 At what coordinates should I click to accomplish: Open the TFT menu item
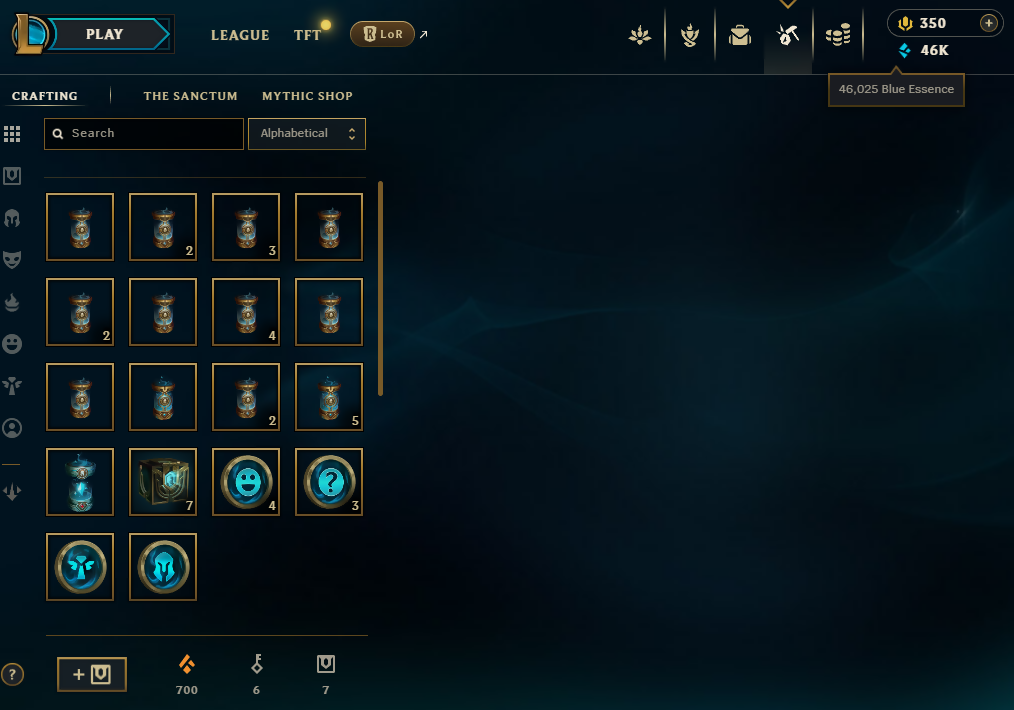click(308, 35)
